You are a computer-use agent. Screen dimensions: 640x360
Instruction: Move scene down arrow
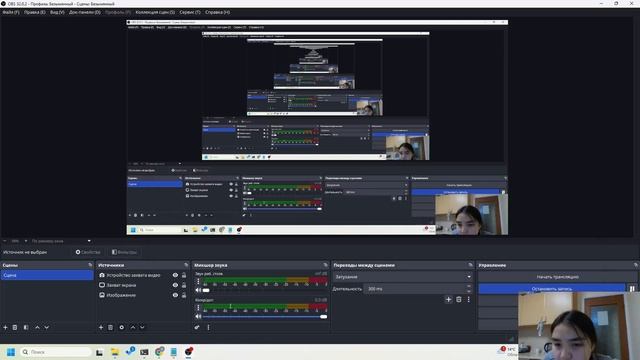[x=47, y=327]
